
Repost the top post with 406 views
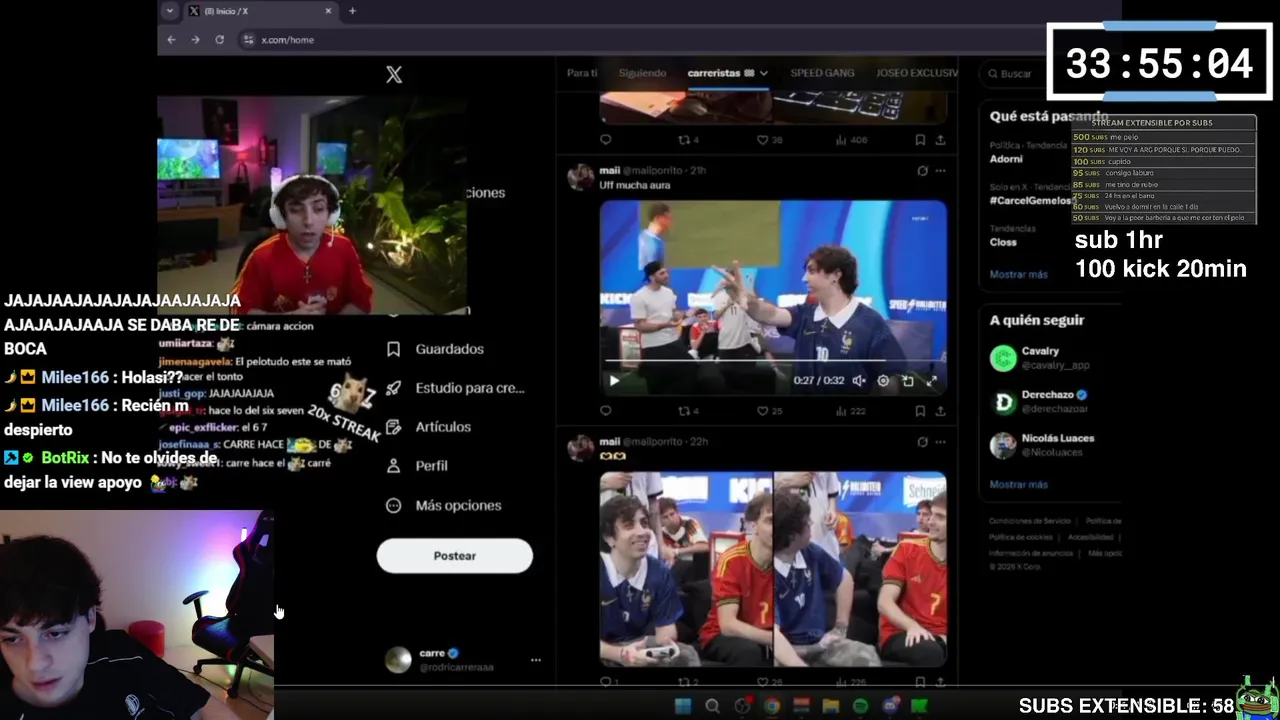point(688,140)
